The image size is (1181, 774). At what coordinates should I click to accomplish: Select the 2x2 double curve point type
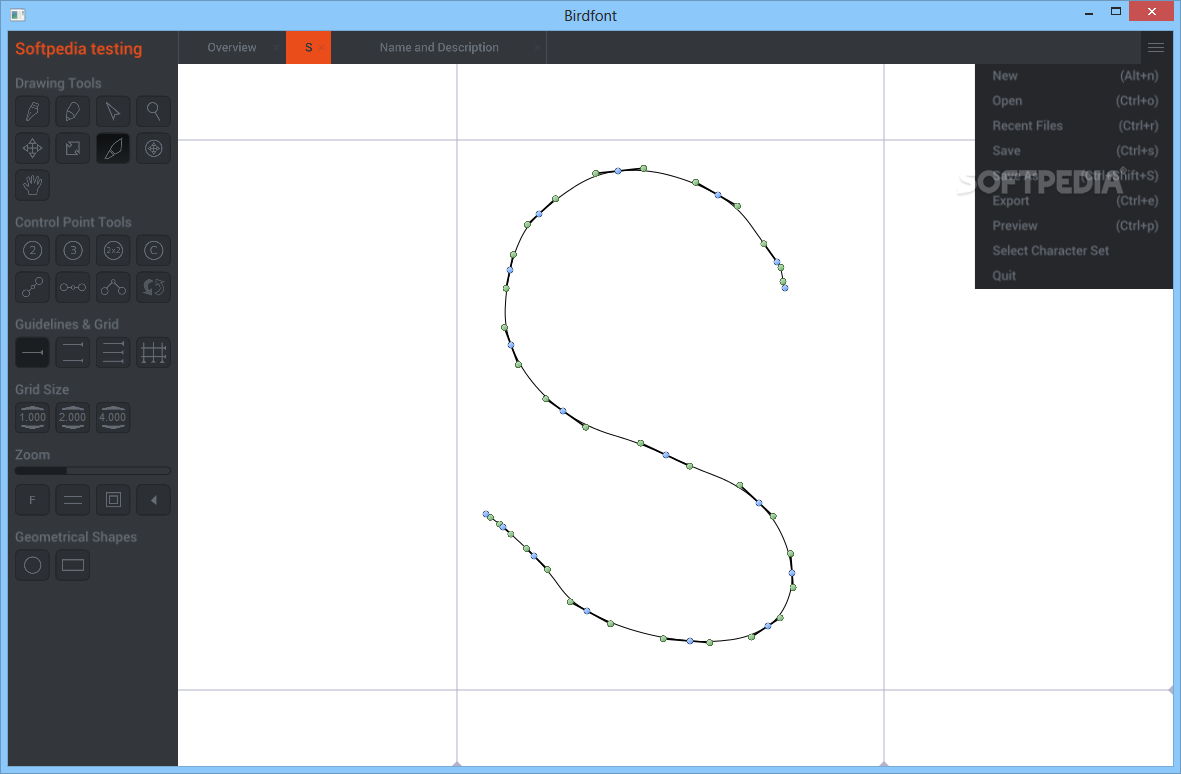[113, 251]
